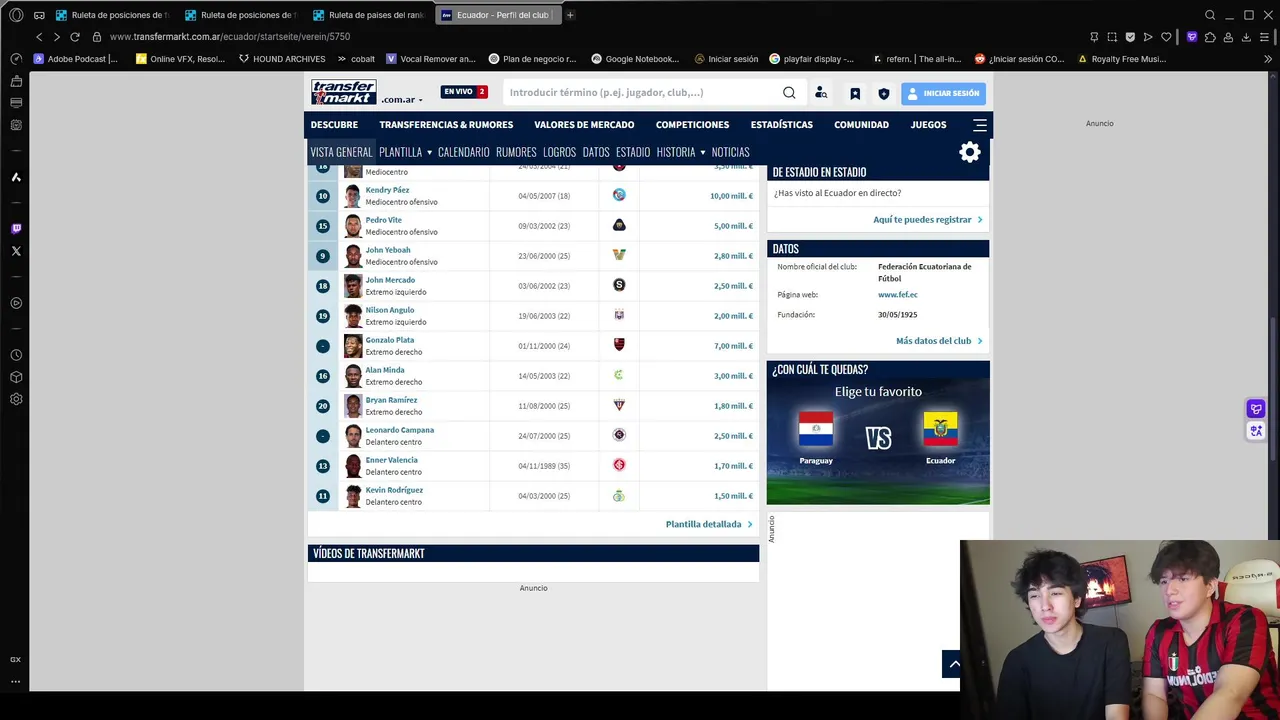Click the browser forward arrow
Screen dimensions: 1280x720
coord(56,37)
